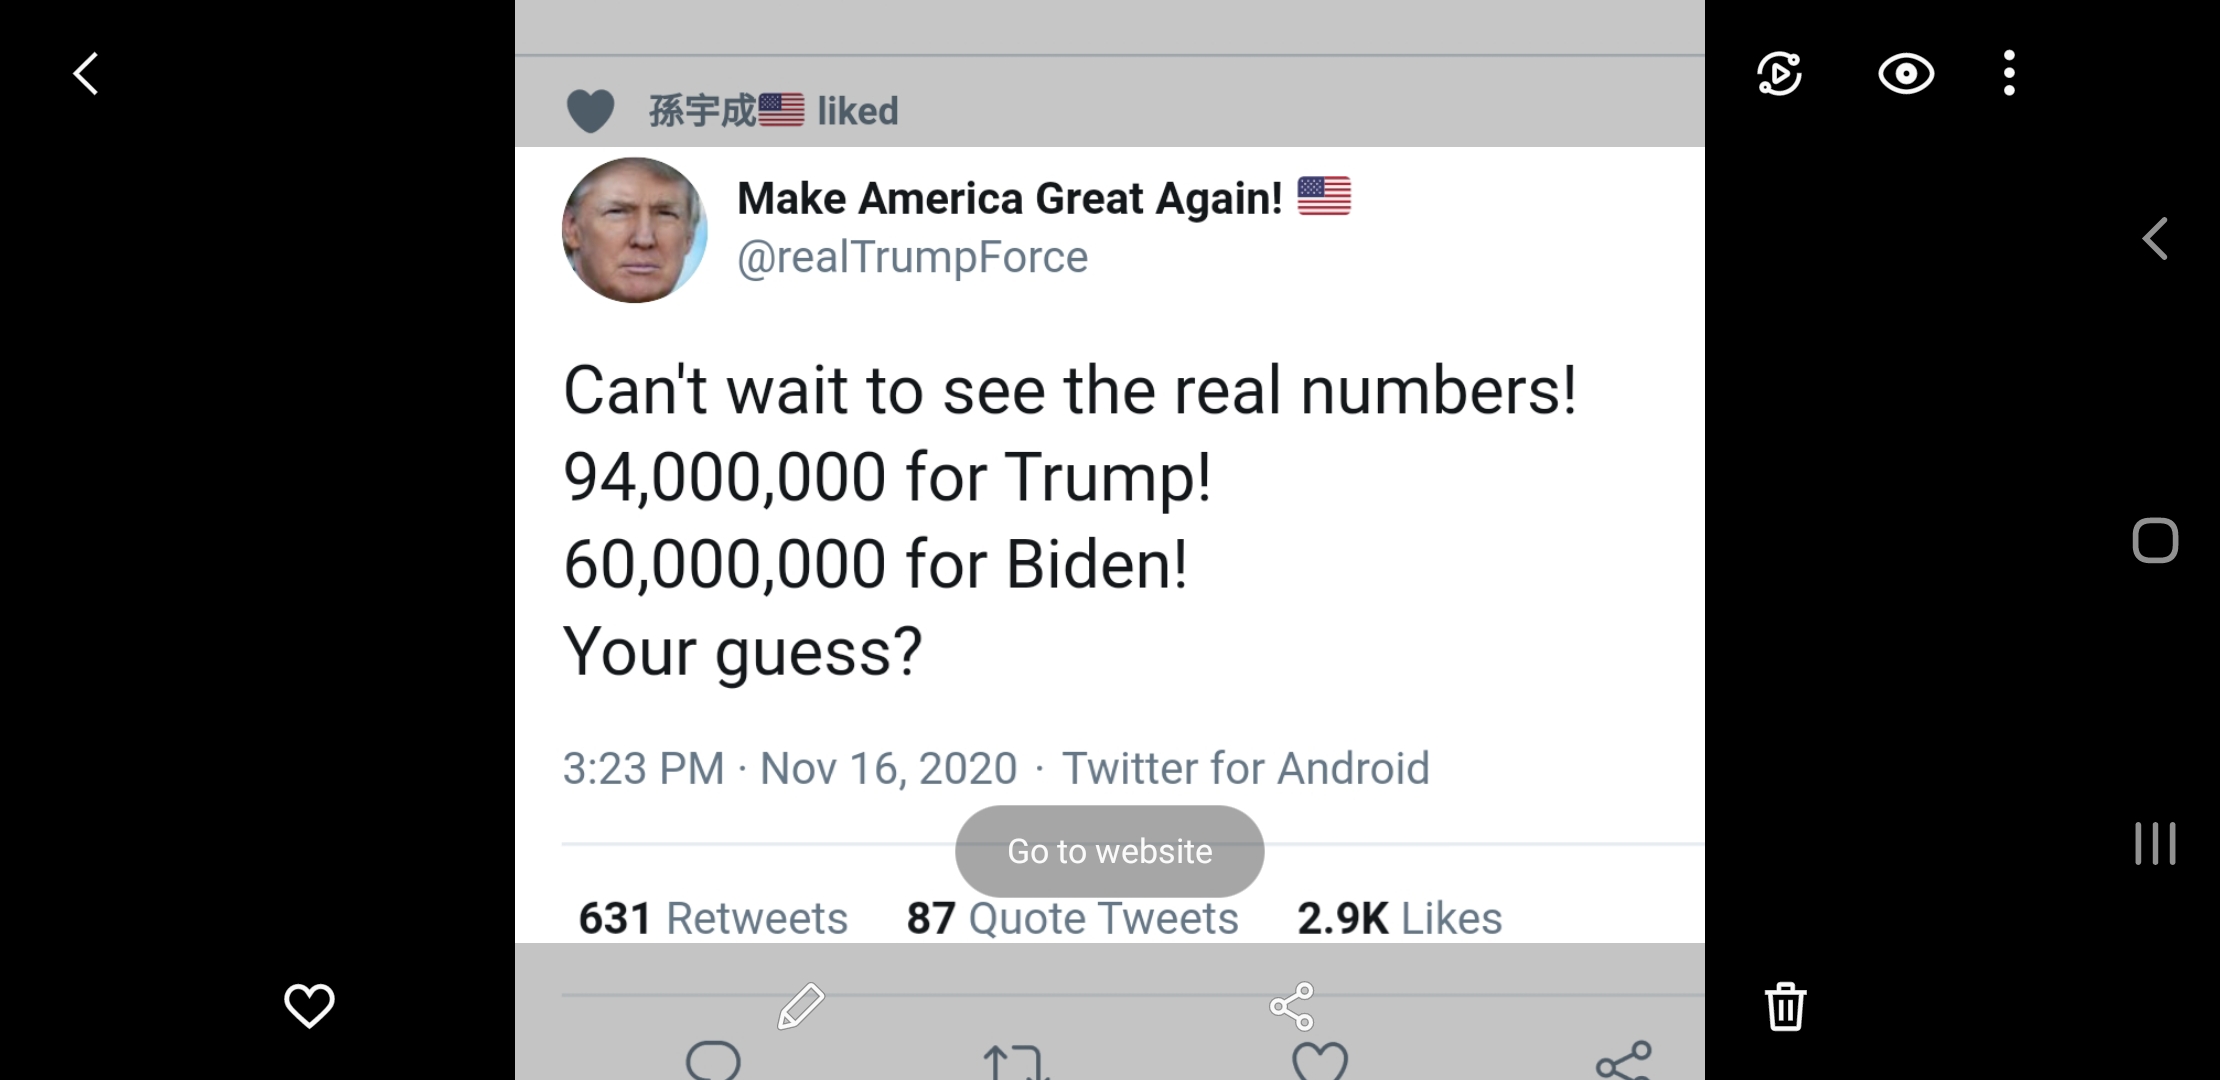This screenshot has width=2220, height=1080.
Task: Tap the pencil edit icon
Action: [x=801, y=1006]
